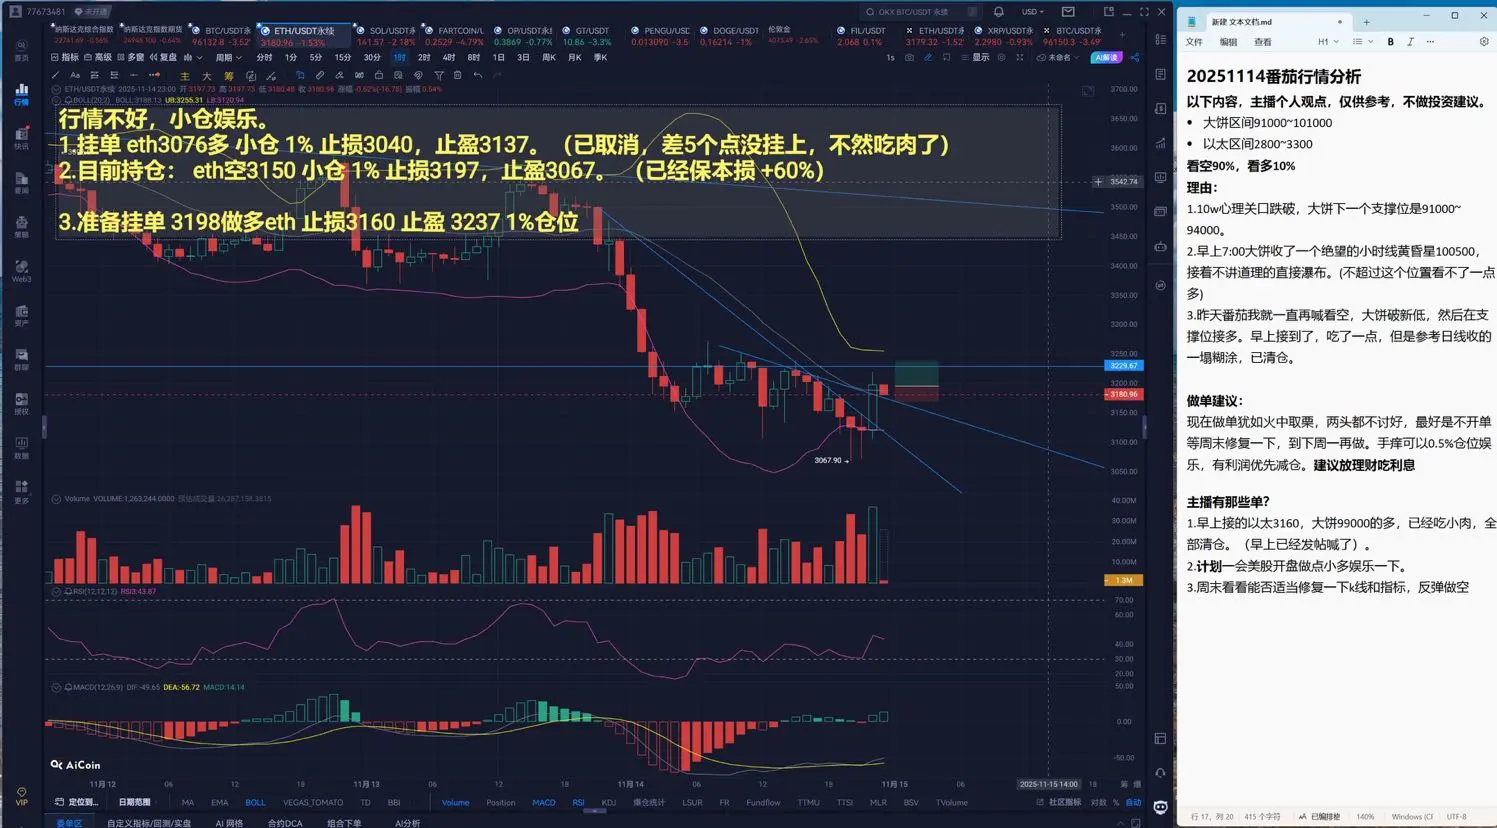Click the 自动 auto scale button

pos(1133,802)
